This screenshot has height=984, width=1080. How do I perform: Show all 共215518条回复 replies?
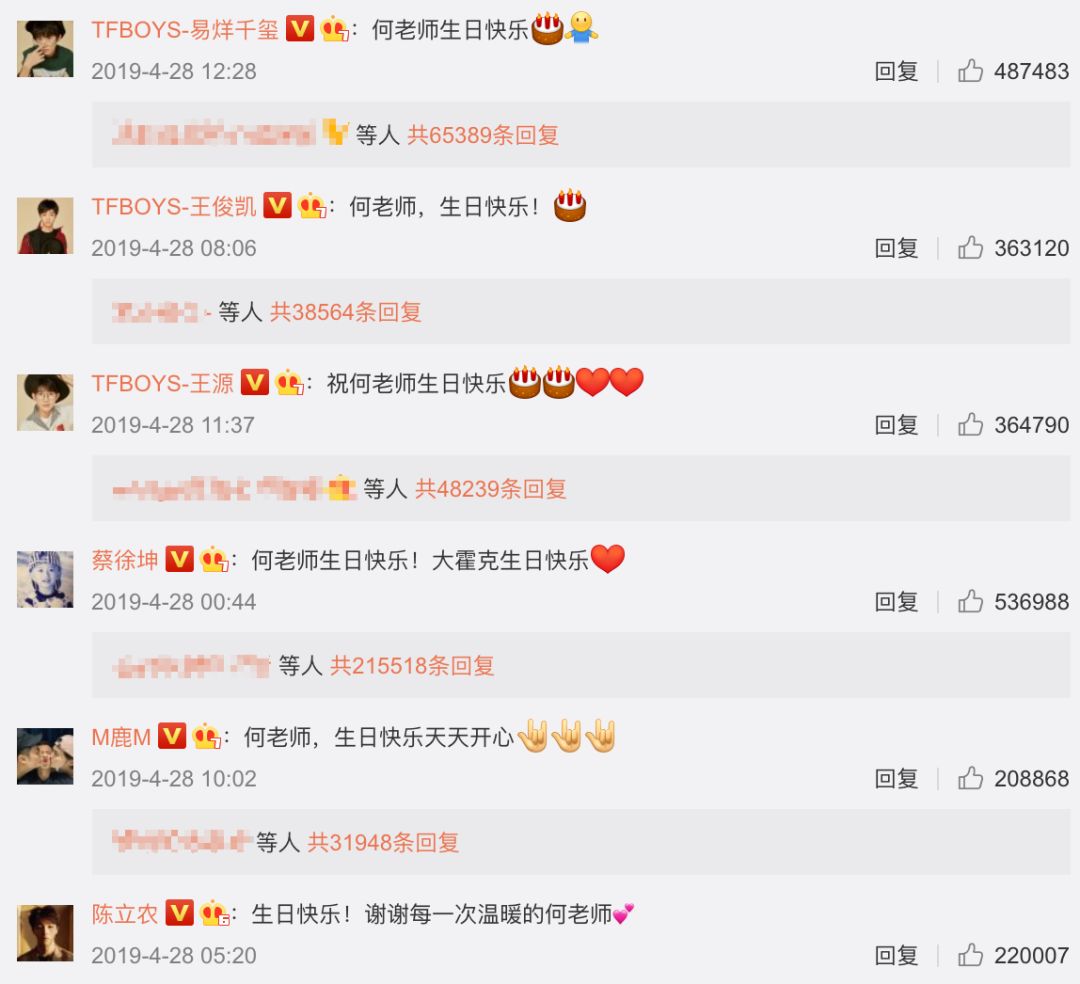(x=413, y=666)
